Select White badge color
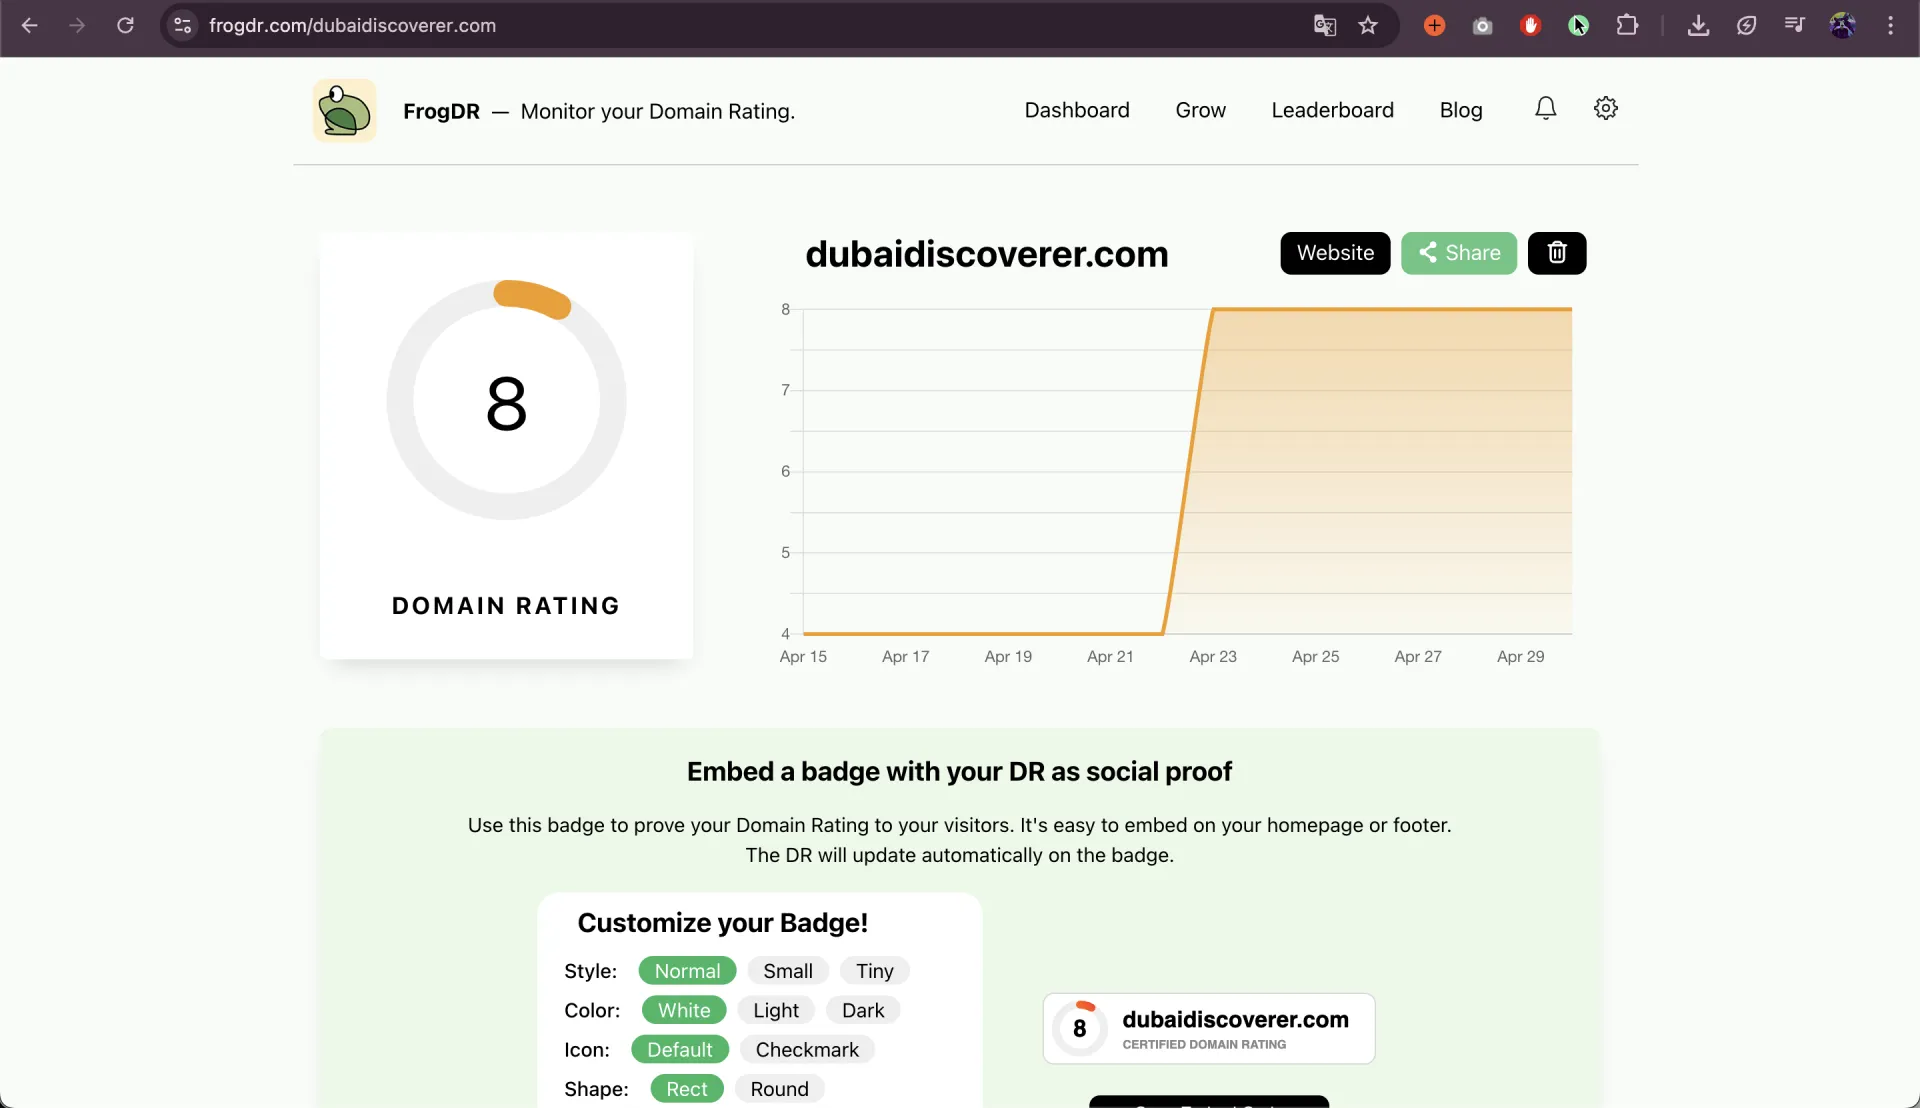The width and height of the screenshot is (1920, 1108). coord(684,1010)
